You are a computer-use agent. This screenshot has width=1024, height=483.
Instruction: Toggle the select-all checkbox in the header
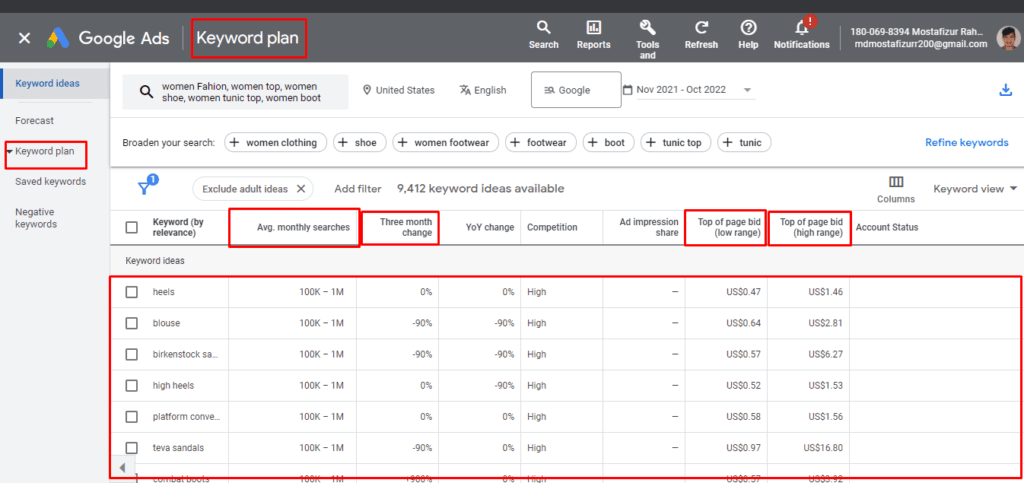131,227
